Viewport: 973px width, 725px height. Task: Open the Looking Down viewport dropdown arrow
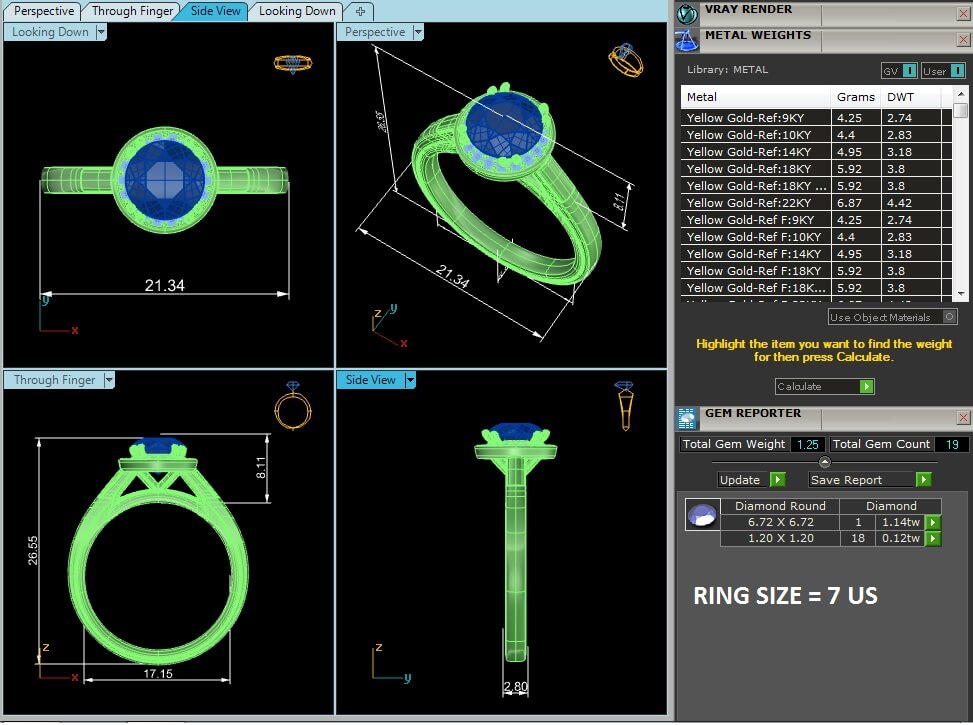[x=101, y=32]
